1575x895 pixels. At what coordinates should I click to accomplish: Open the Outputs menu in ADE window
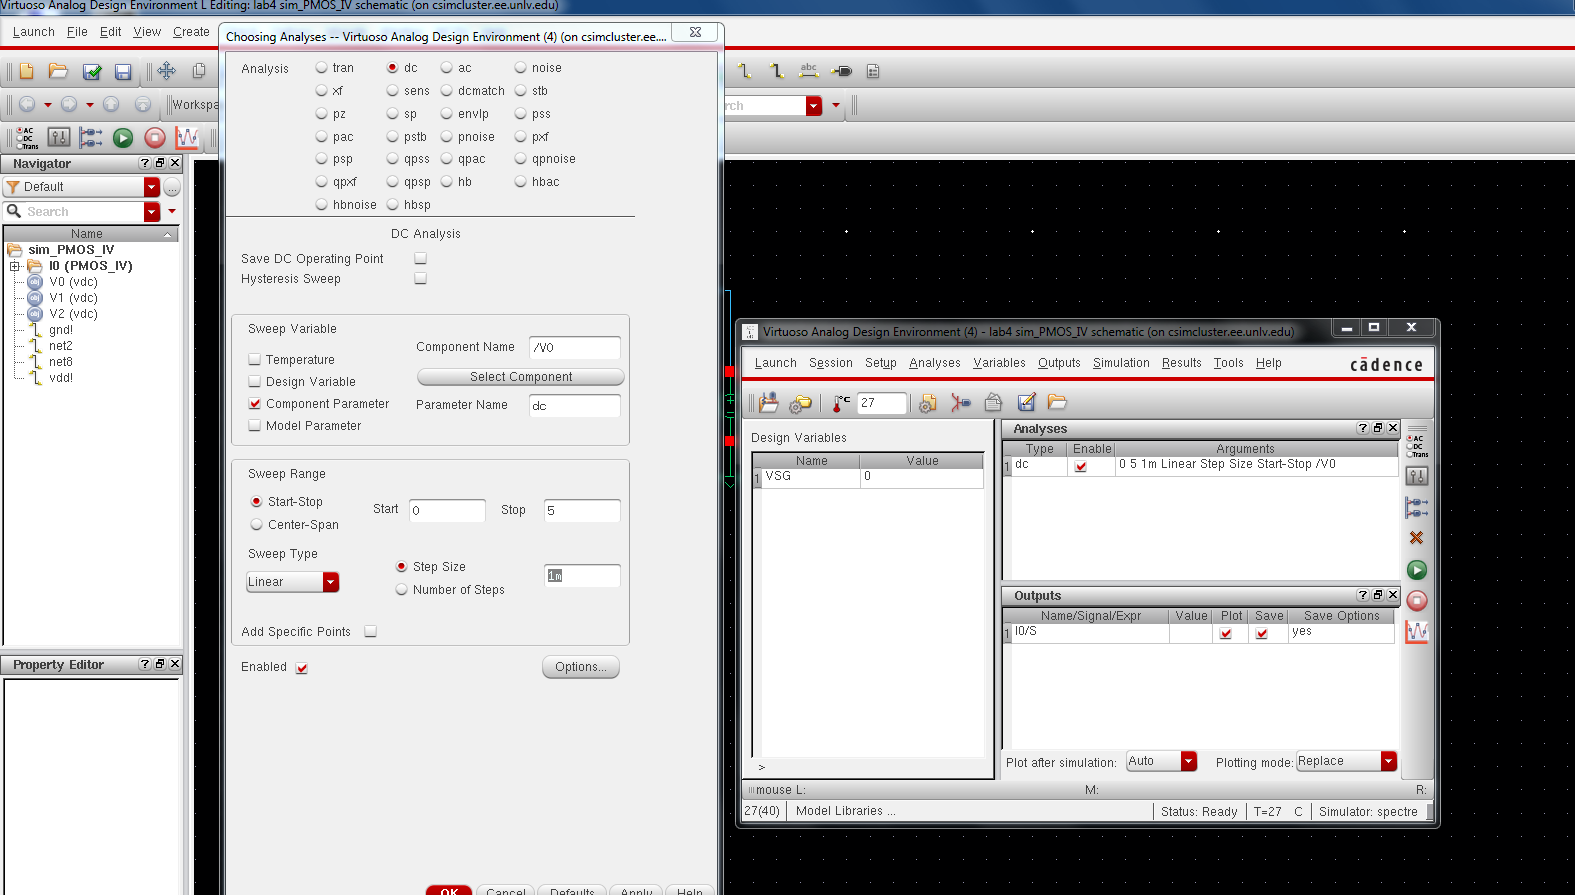pos(1059,363)
